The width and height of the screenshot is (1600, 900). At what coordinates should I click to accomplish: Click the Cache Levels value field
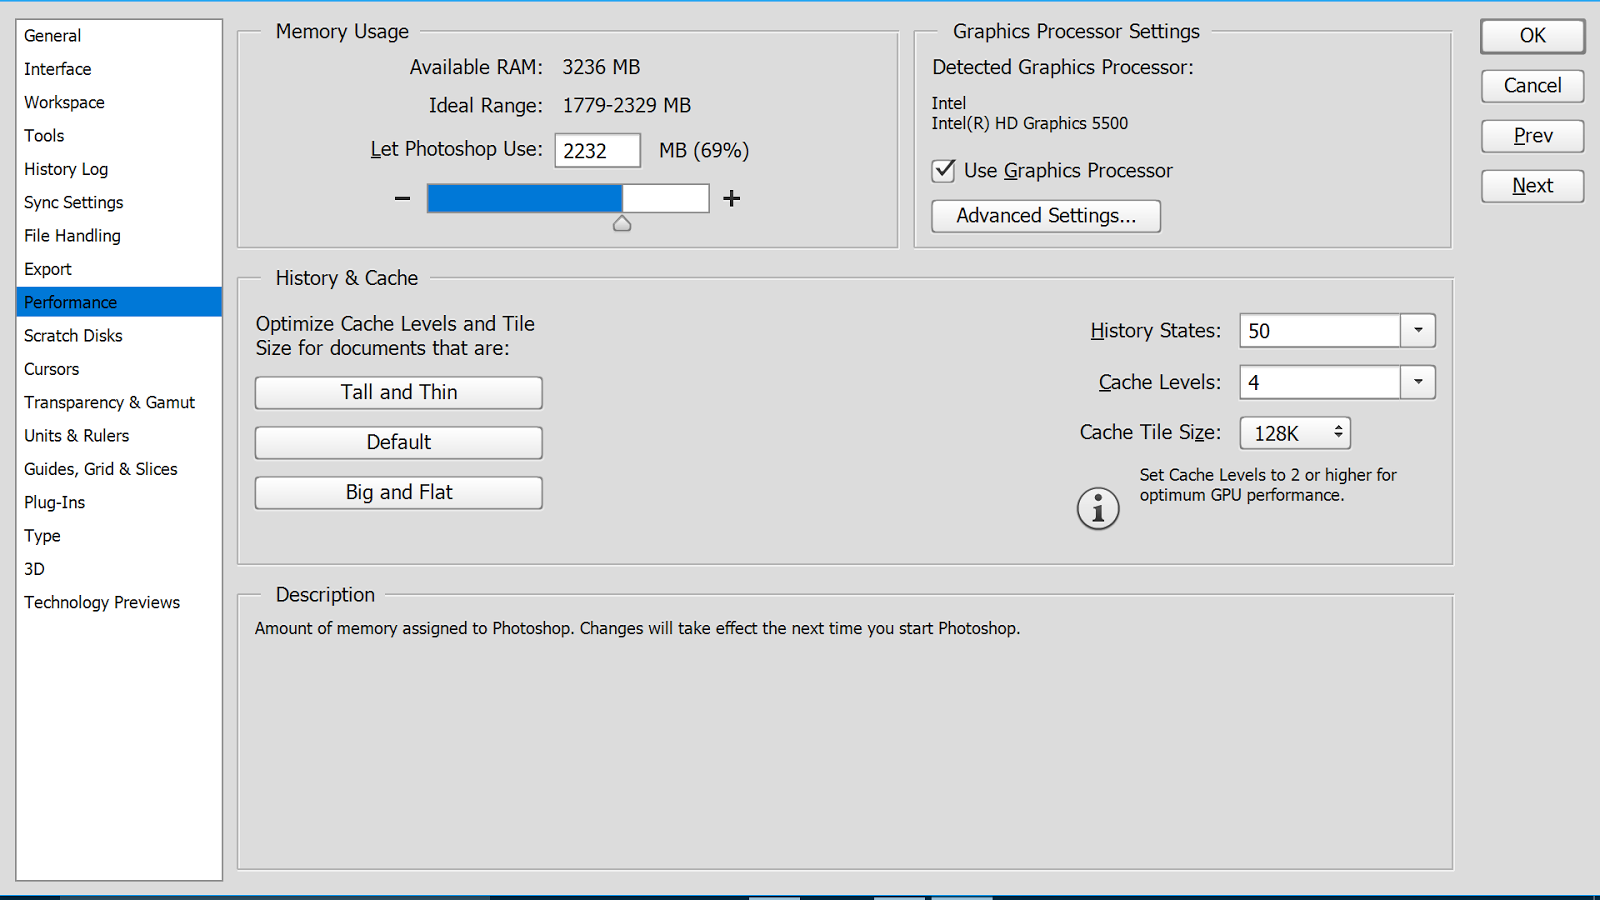pyautogui.click(x=1320, y=382)
